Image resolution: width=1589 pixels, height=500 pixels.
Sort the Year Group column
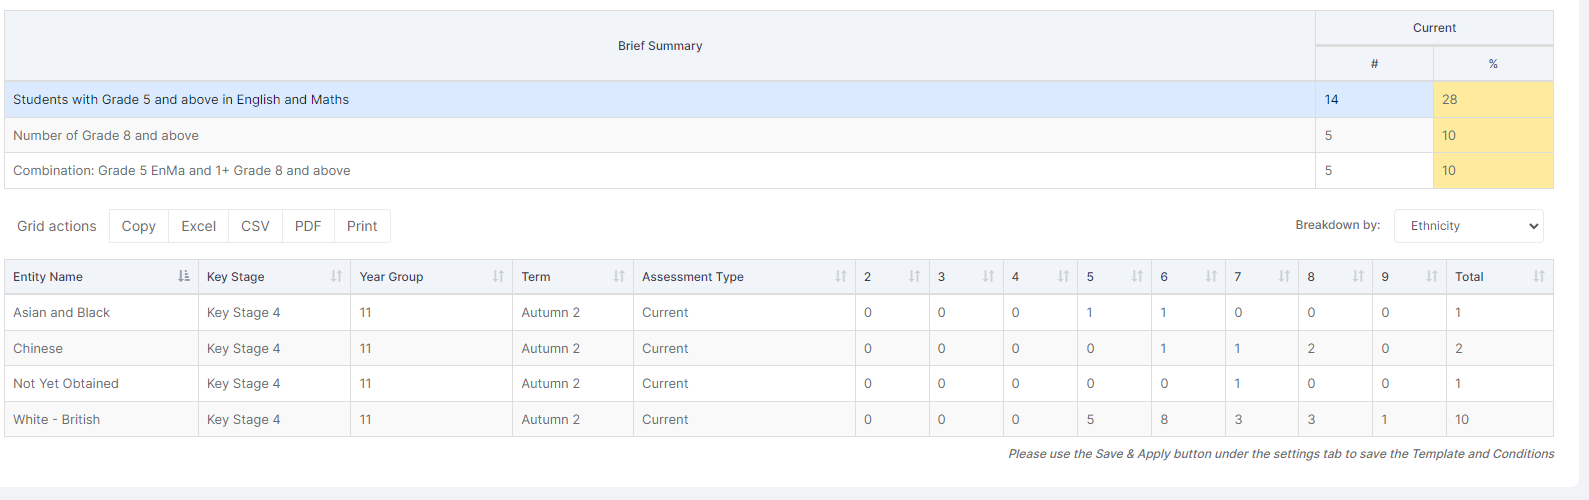pos(499,276)
